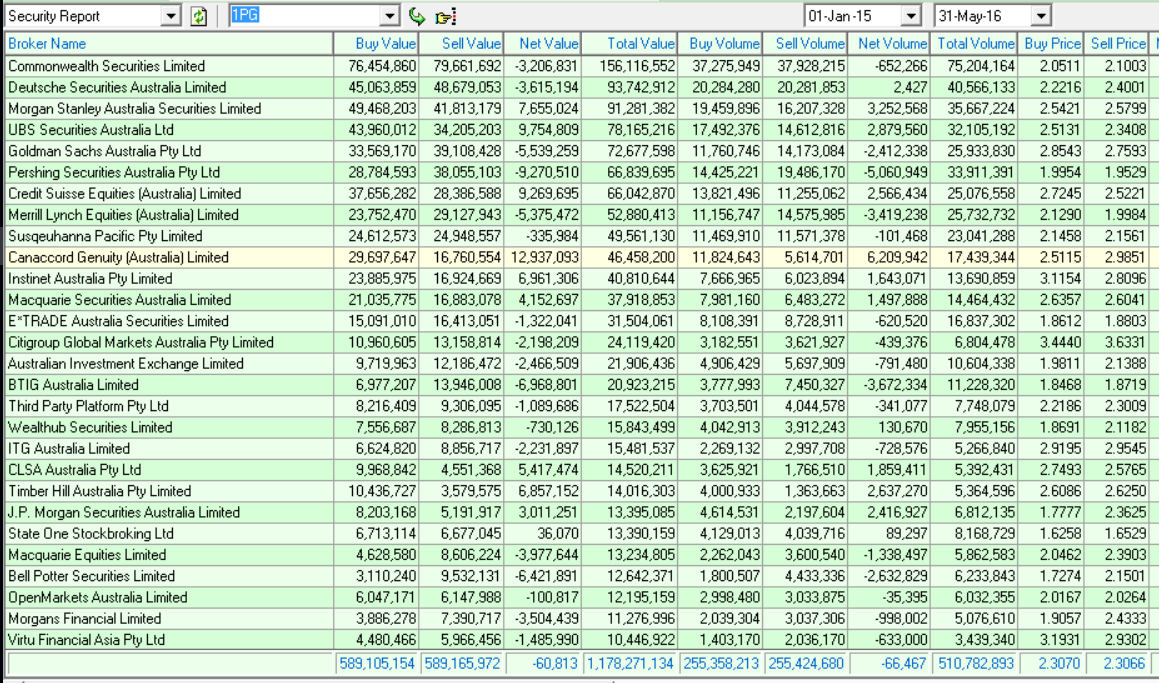The height and width of the screenshot is (683, 1159).
Task: Click the green arrow go icon
Action: tap(417, 16)
